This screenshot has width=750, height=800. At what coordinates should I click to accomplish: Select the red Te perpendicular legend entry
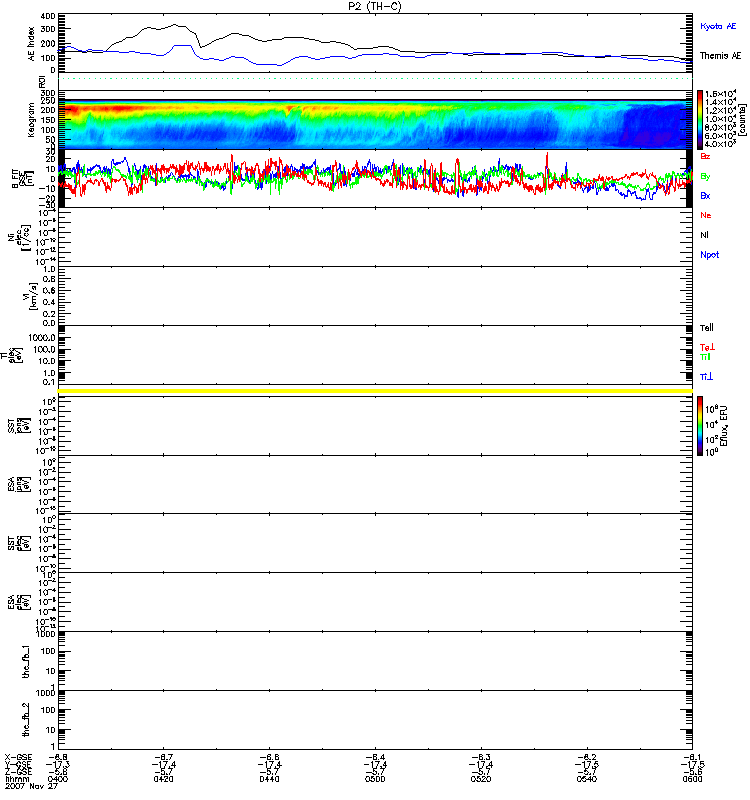(x=707, y=347)
